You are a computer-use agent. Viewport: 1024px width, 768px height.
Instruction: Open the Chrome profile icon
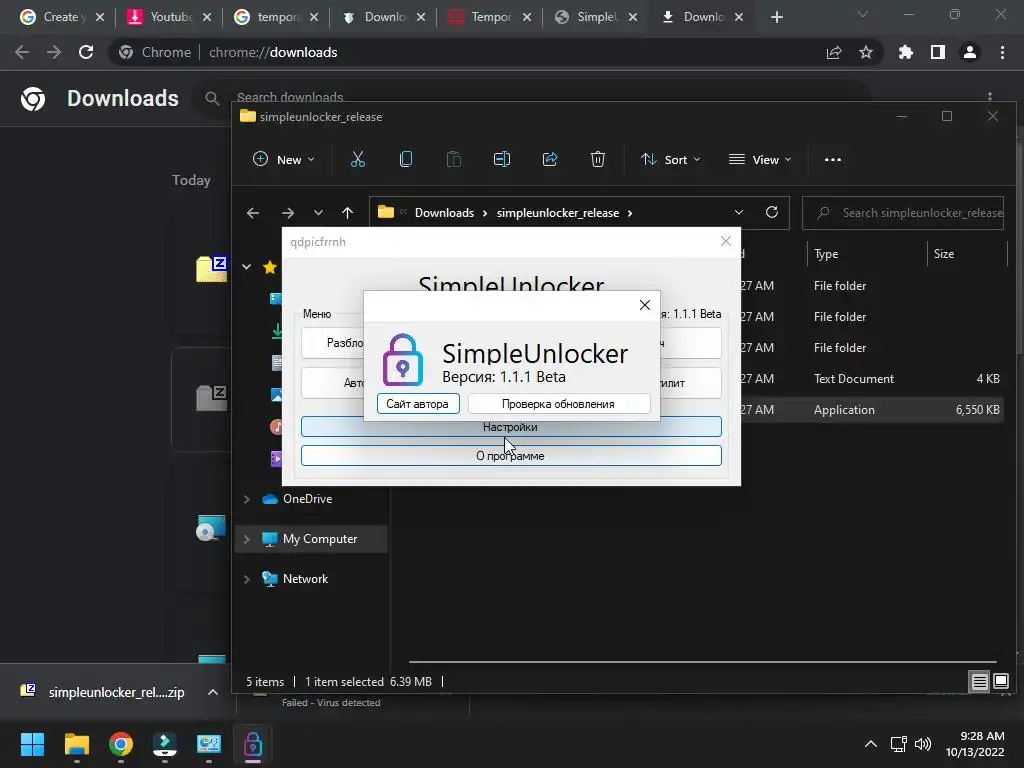tap(970, 52)
